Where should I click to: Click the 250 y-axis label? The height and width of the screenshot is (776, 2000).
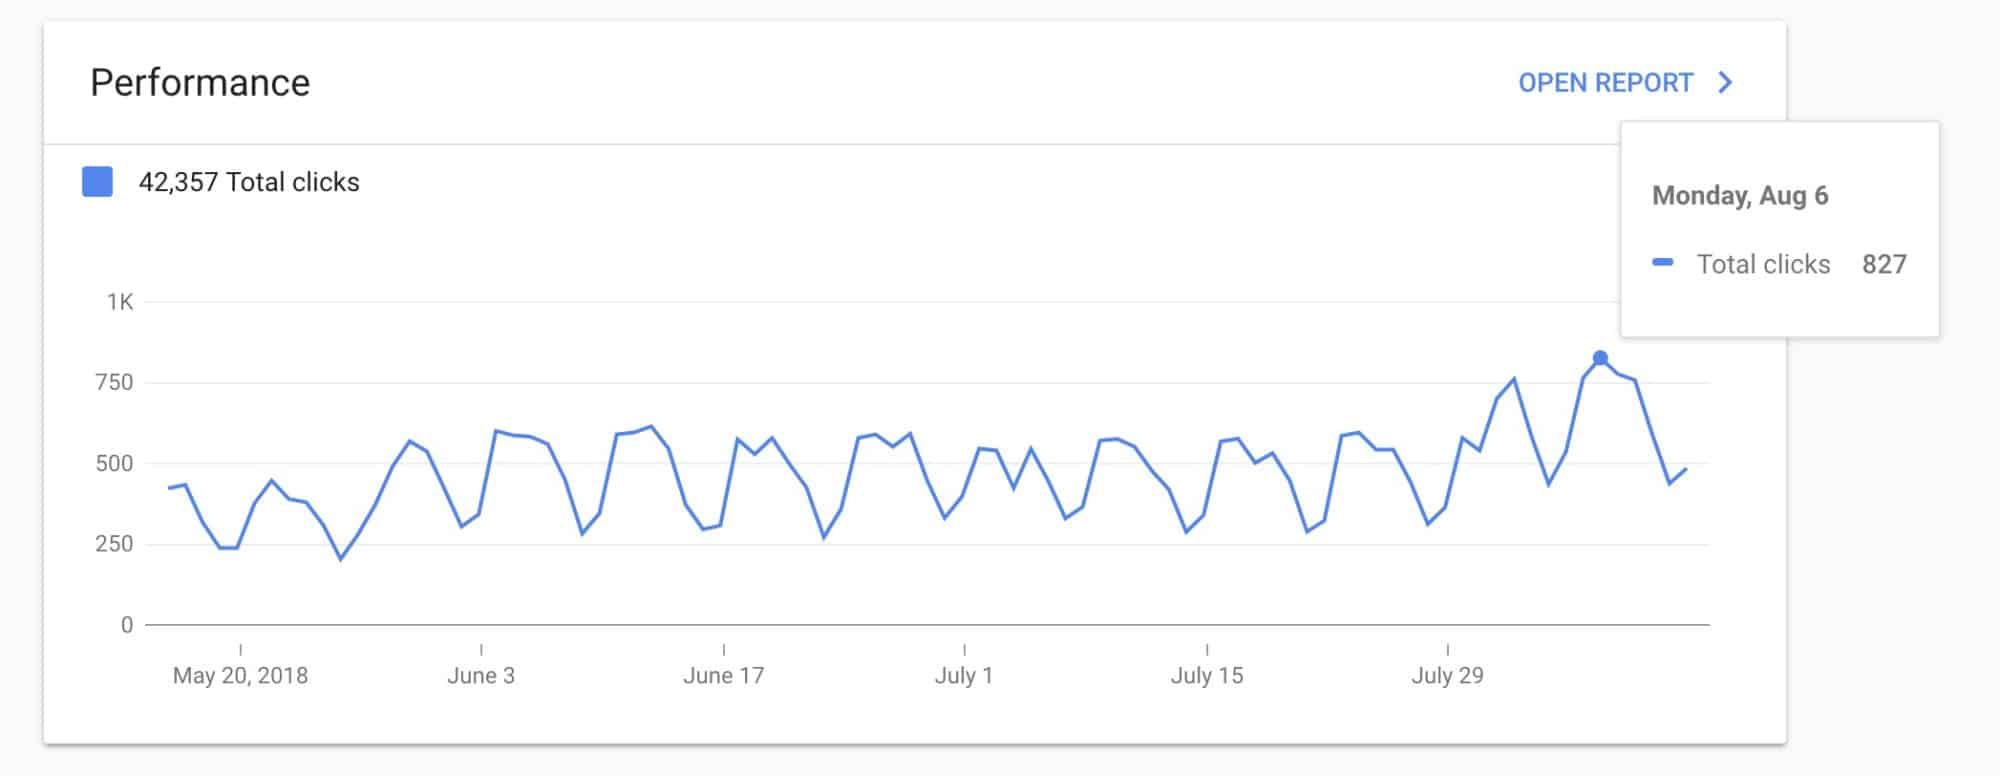tap(114, 544)
